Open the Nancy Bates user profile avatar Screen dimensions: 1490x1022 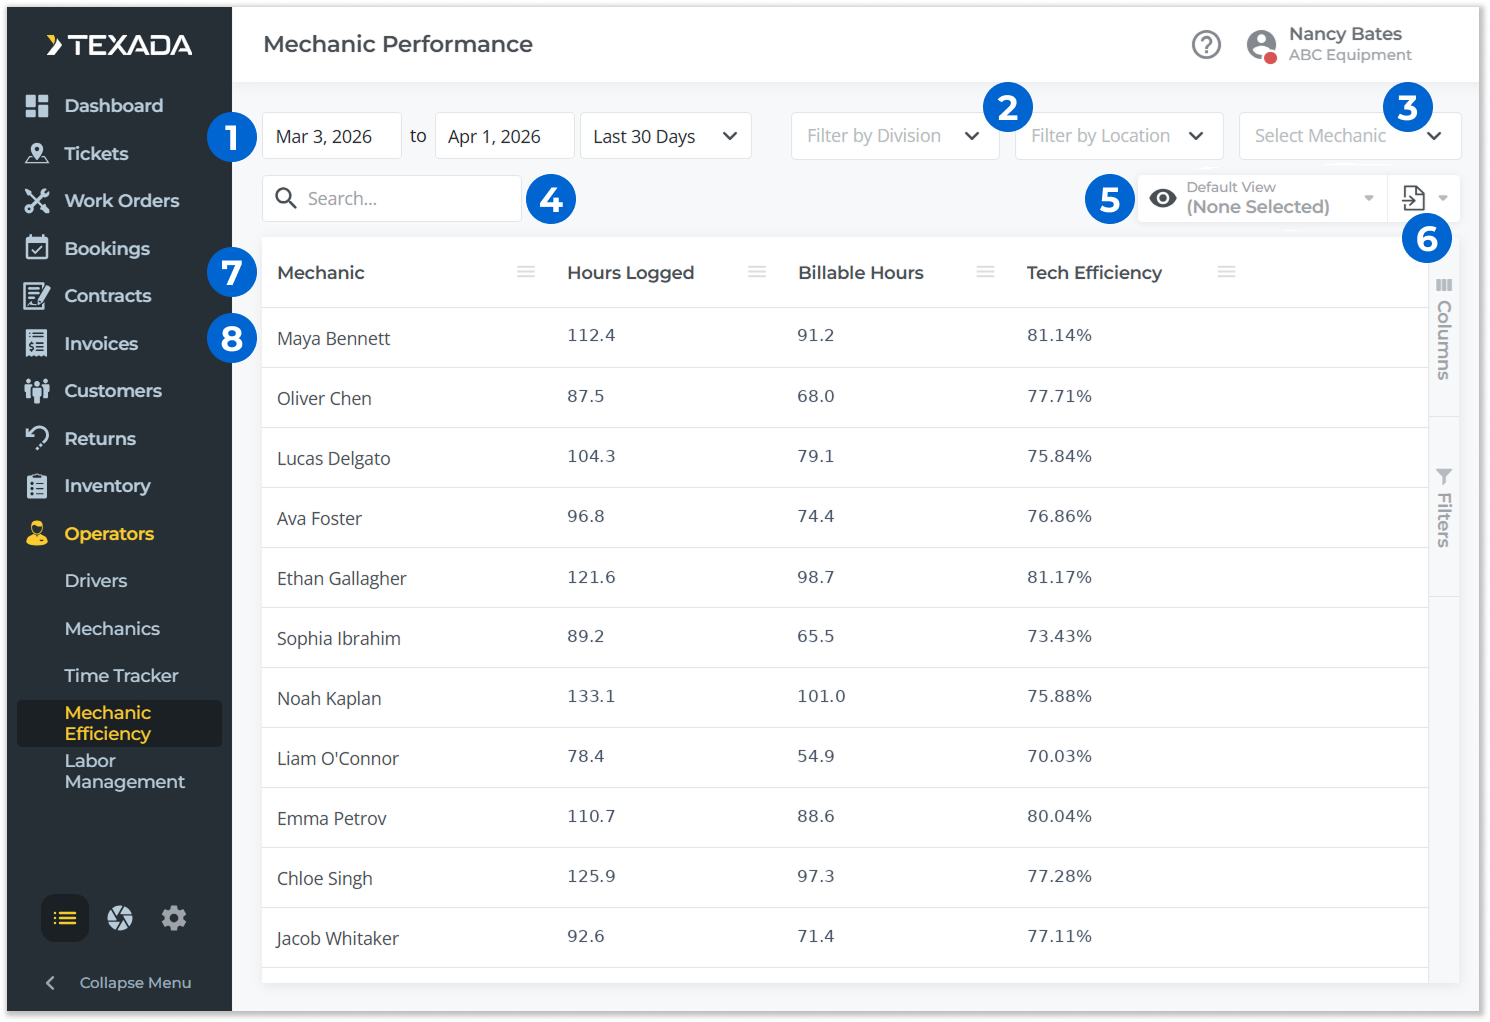[x=1261, y=45]
